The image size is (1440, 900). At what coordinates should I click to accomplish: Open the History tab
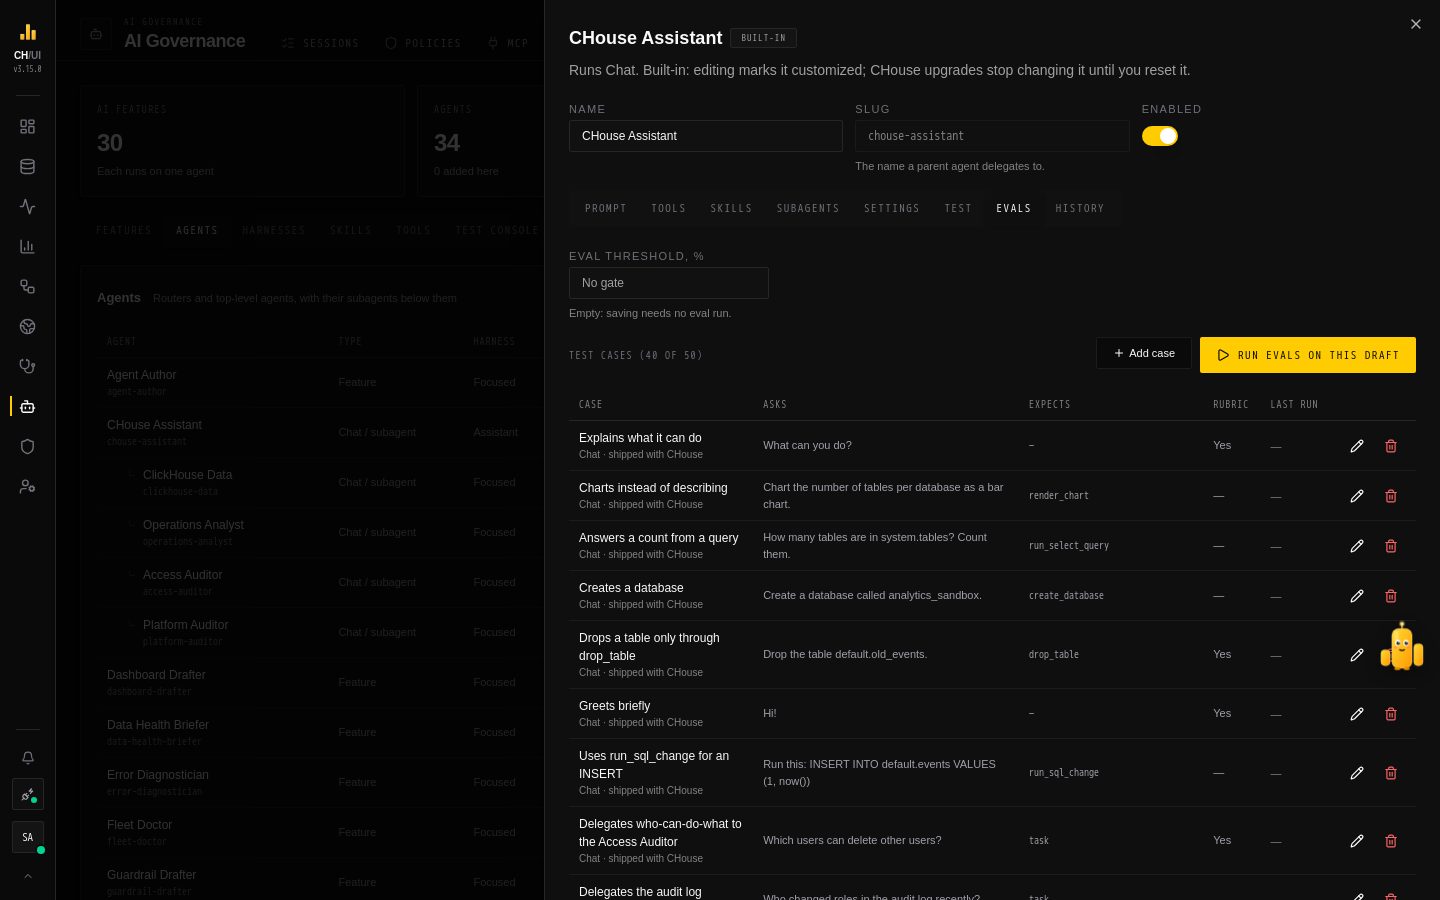1080,208
